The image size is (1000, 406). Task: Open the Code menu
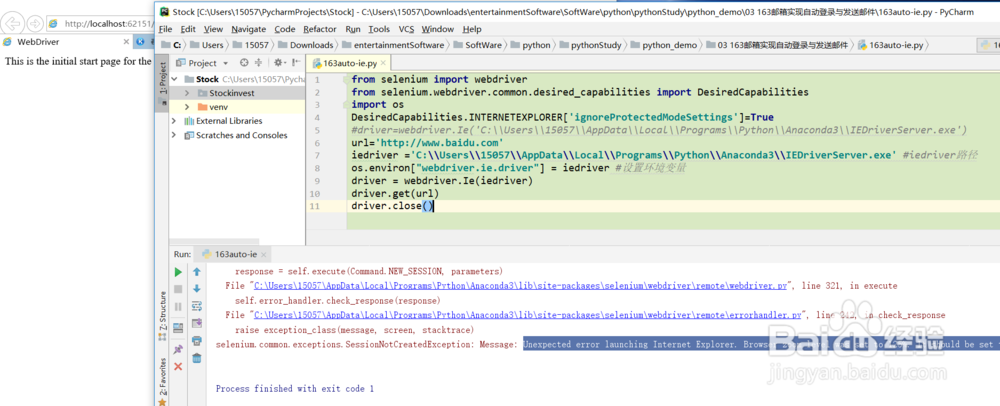(285, 29)
